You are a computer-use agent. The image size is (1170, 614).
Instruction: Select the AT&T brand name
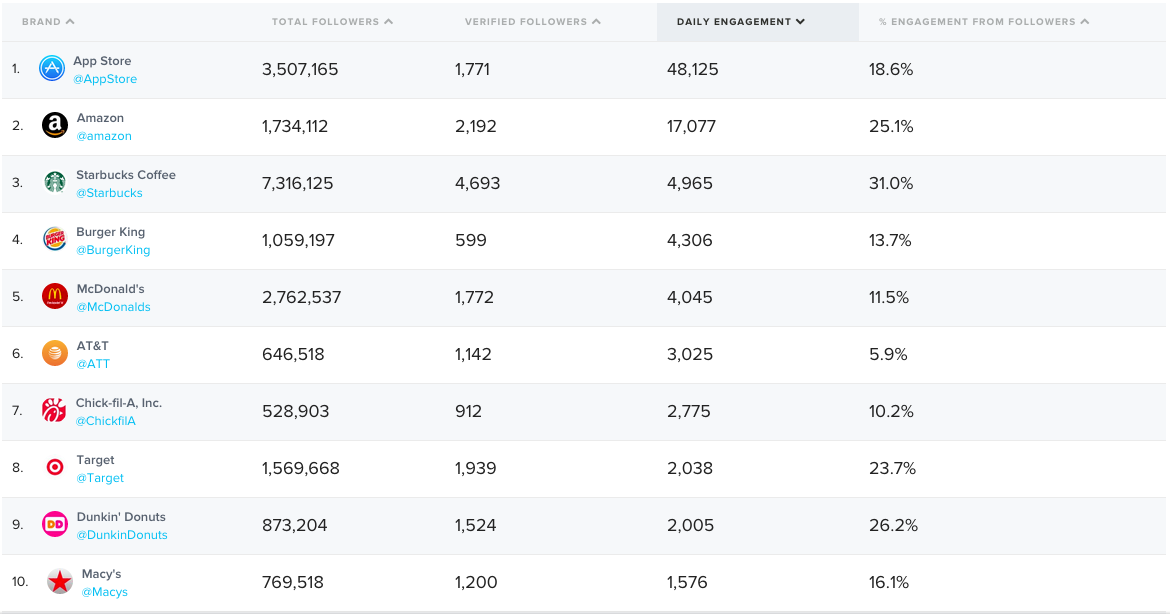(x=93, y=345)
